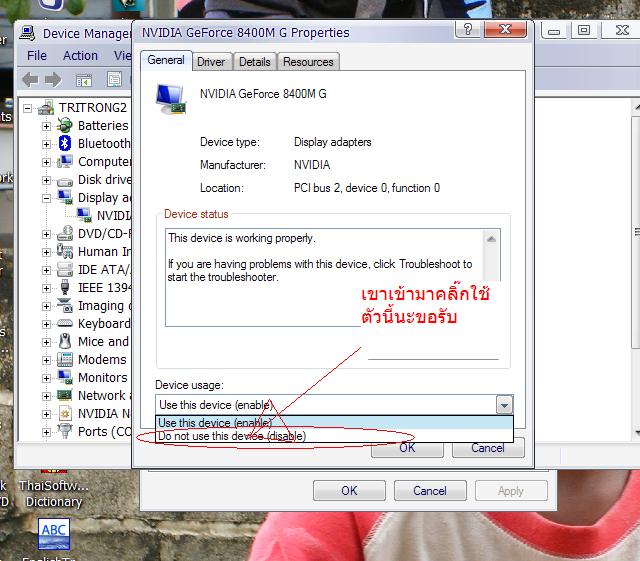Image resolution: width=640 pixels, height=561 pixels.
Task: Click the Display adapters category icon
Action: 65,197
